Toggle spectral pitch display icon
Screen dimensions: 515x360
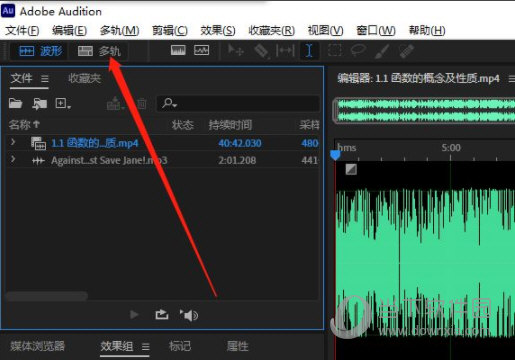(x=201, y=50)
